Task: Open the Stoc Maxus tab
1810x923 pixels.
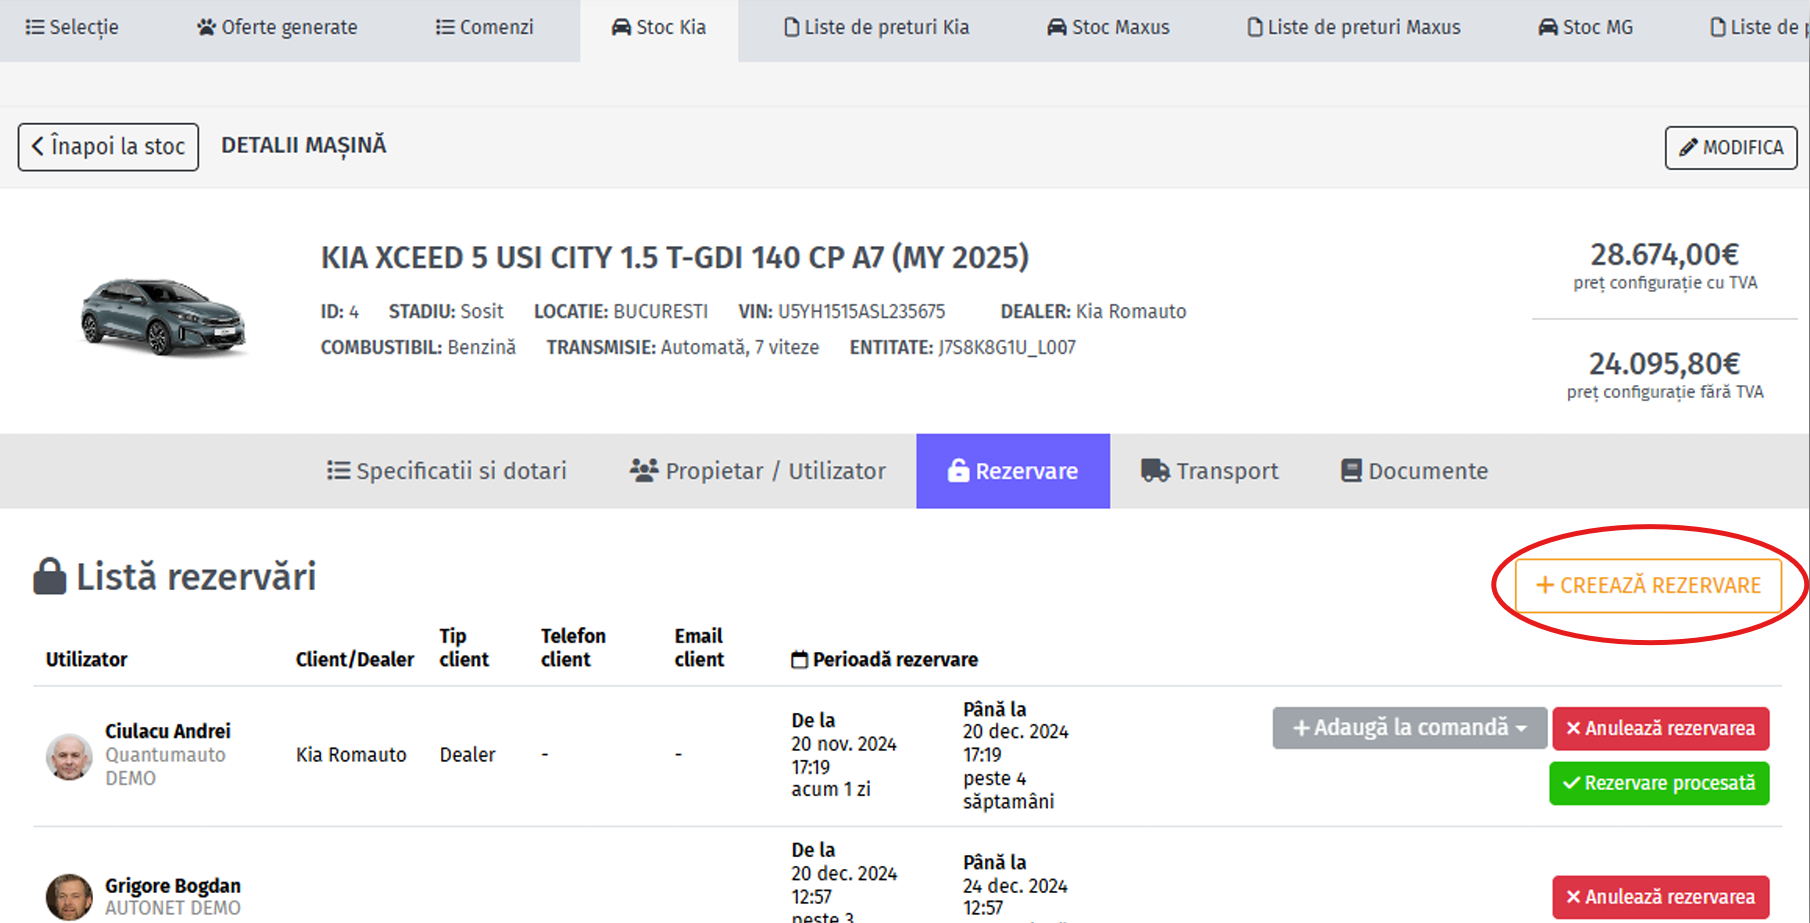Action: click(x=1108, y=28)
